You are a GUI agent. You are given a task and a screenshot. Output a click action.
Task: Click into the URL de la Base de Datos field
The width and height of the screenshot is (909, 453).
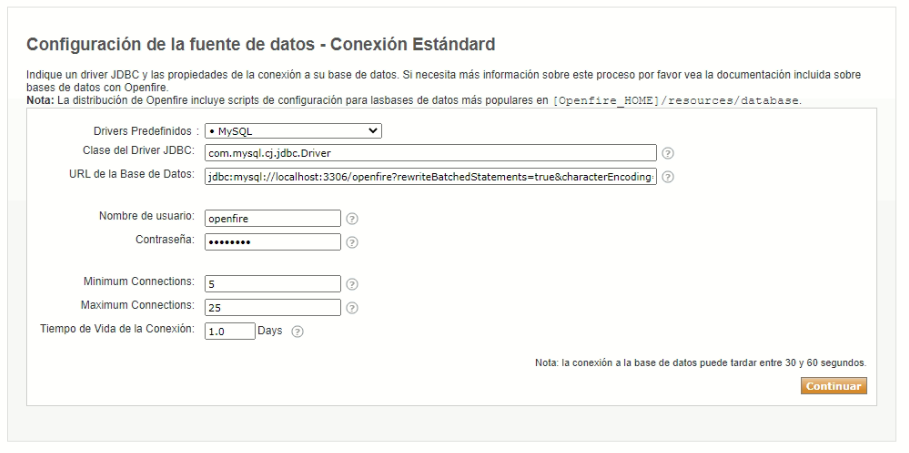430,176
